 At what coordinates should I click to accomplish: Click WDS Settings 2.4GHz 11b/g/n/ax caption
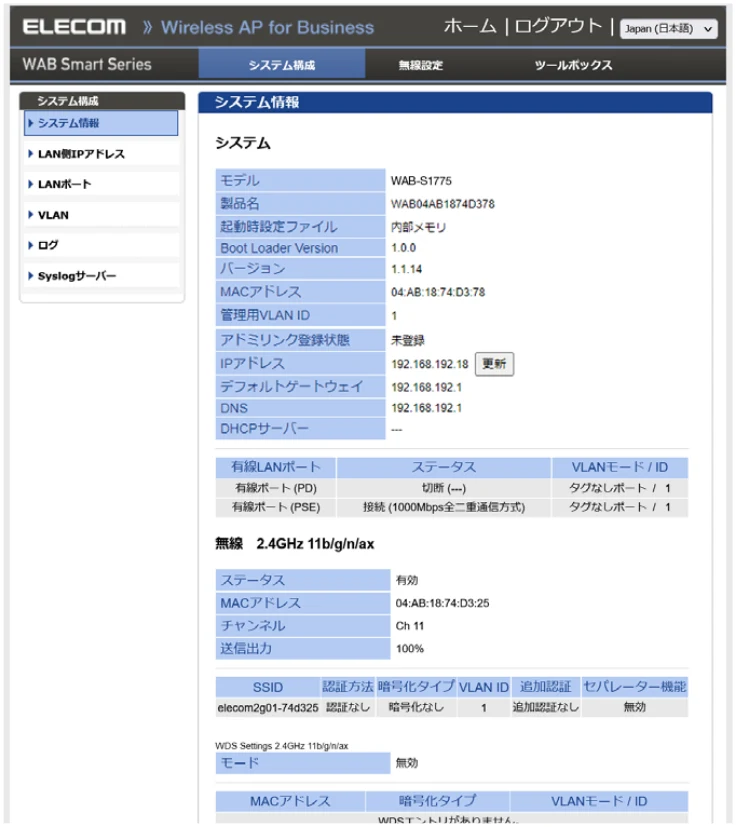point(282,746)
